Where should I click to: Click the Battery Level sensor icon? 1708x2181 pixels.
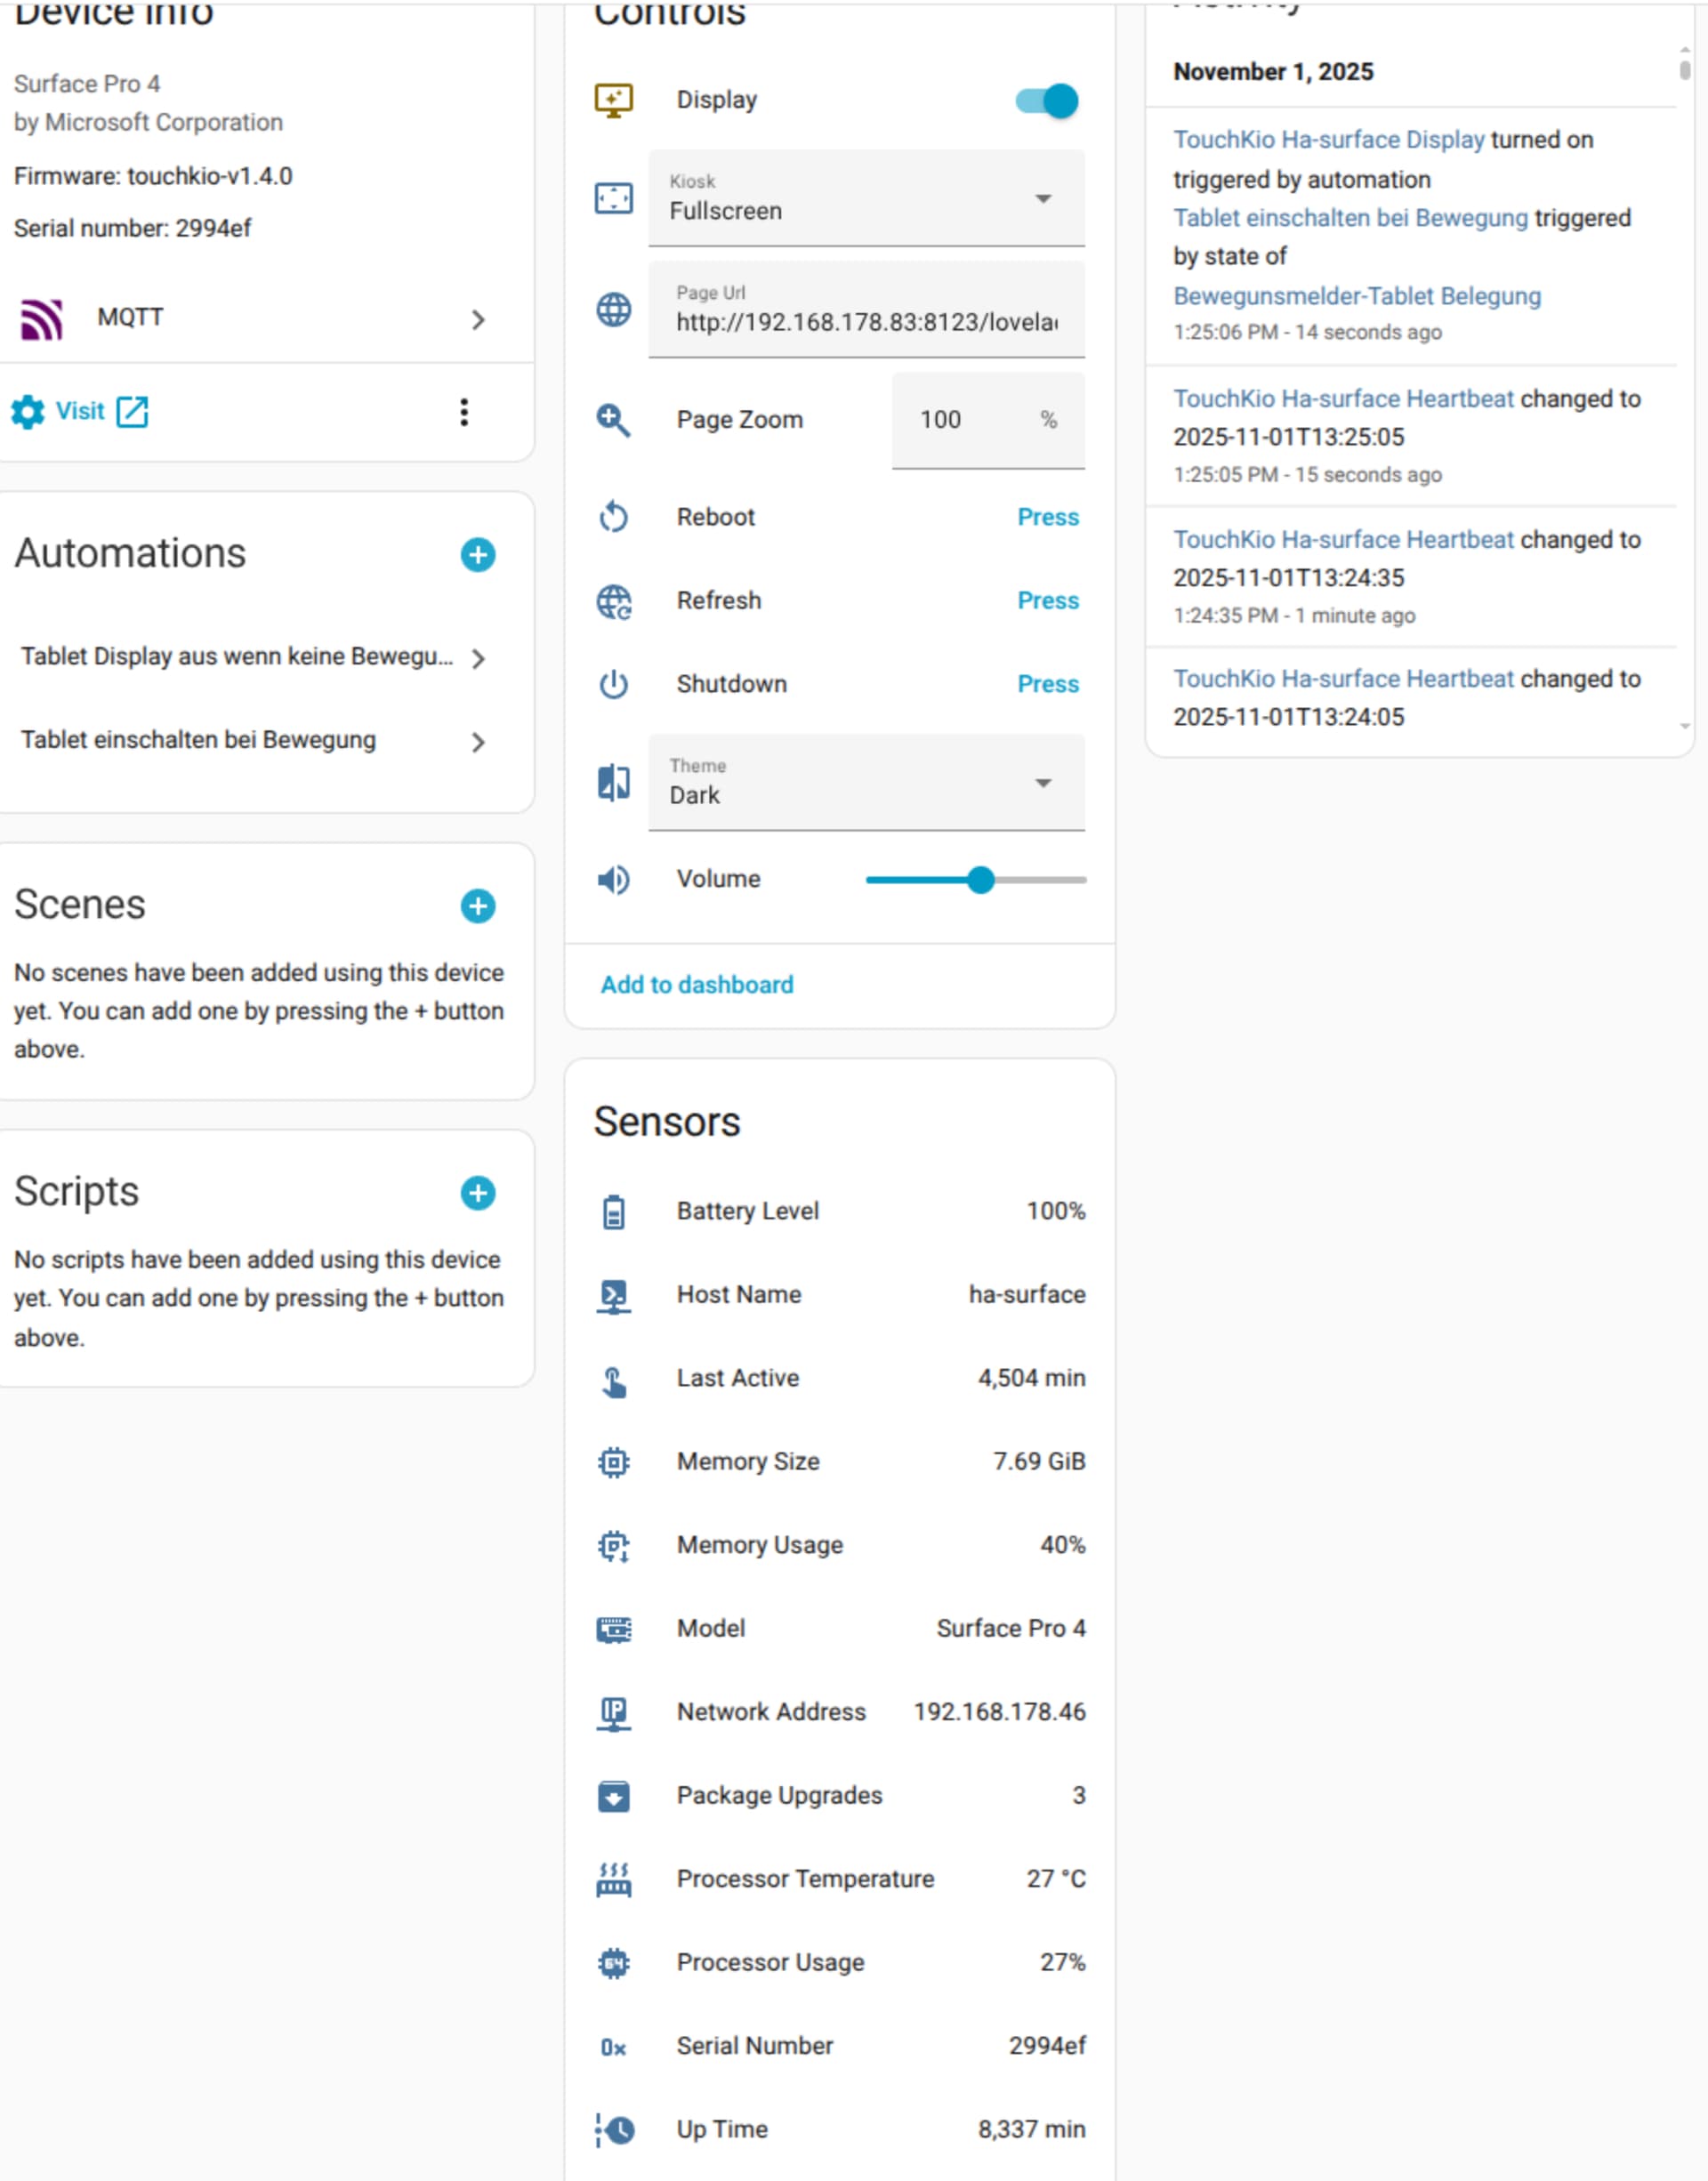point(614,1212)
